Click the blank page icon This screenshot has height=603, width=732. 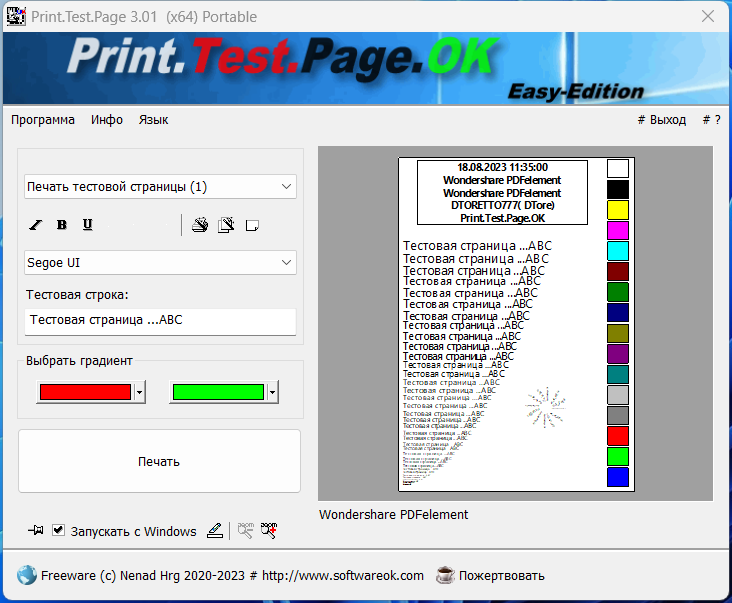click(x=252, y=225)
